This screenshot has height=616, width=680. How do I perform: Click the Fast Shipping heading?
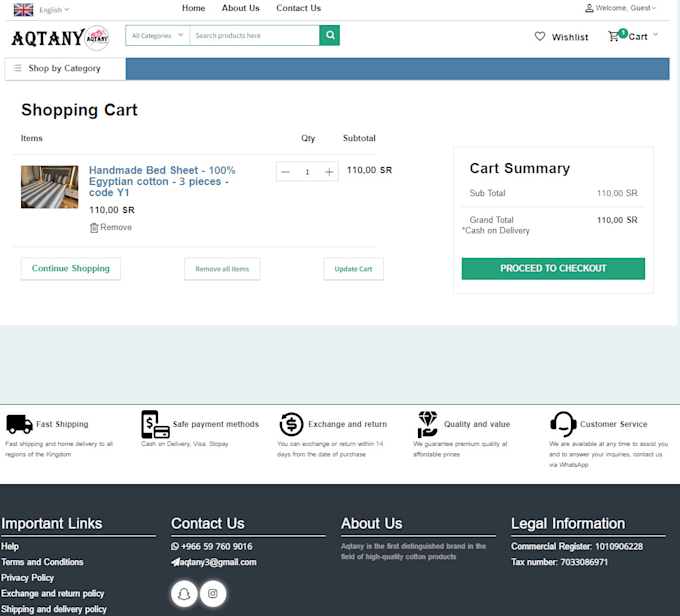62,424
